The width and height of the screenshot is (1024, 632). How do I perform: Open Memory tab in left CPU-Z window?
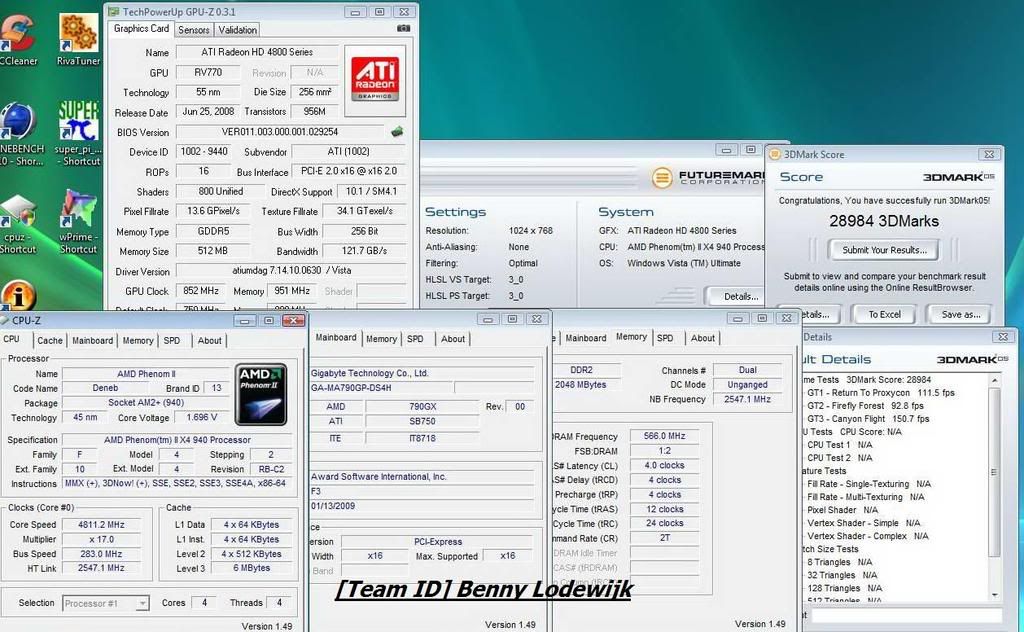(x=138, y=341)
